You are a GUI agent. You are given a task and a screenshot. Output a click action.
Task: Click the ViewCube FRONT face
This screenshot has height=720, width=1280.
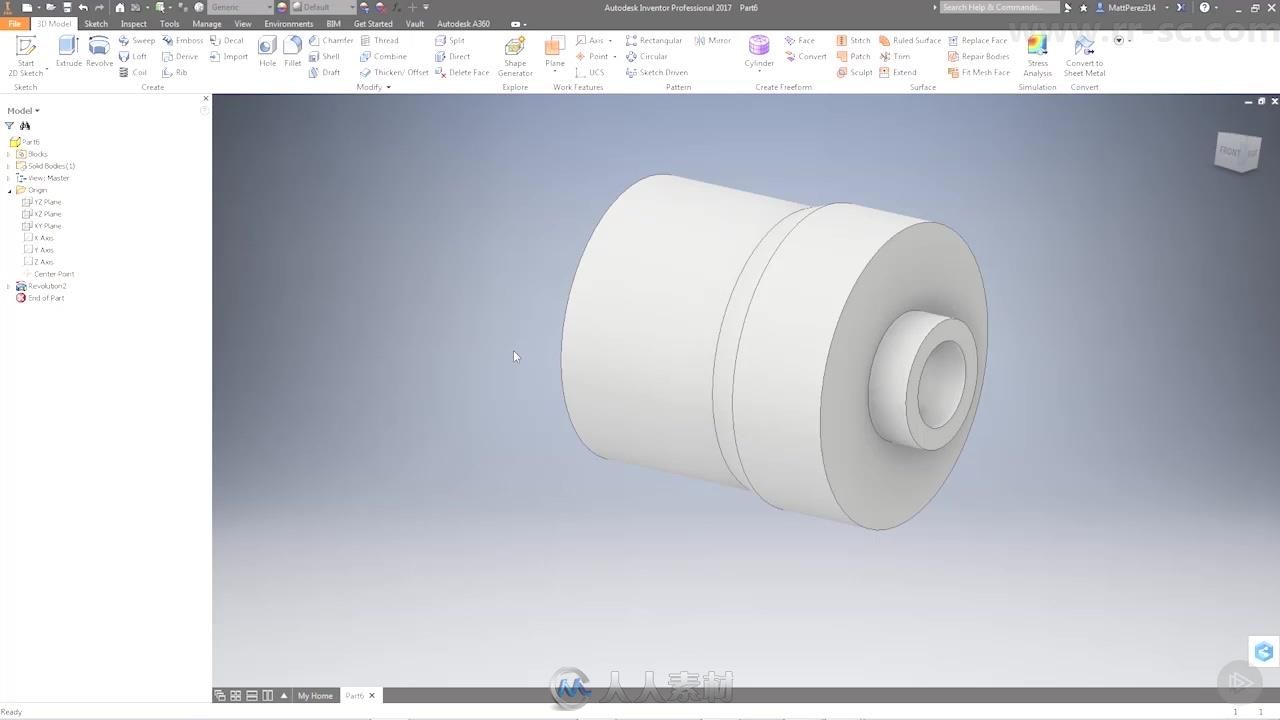[x=1230, y=152]
